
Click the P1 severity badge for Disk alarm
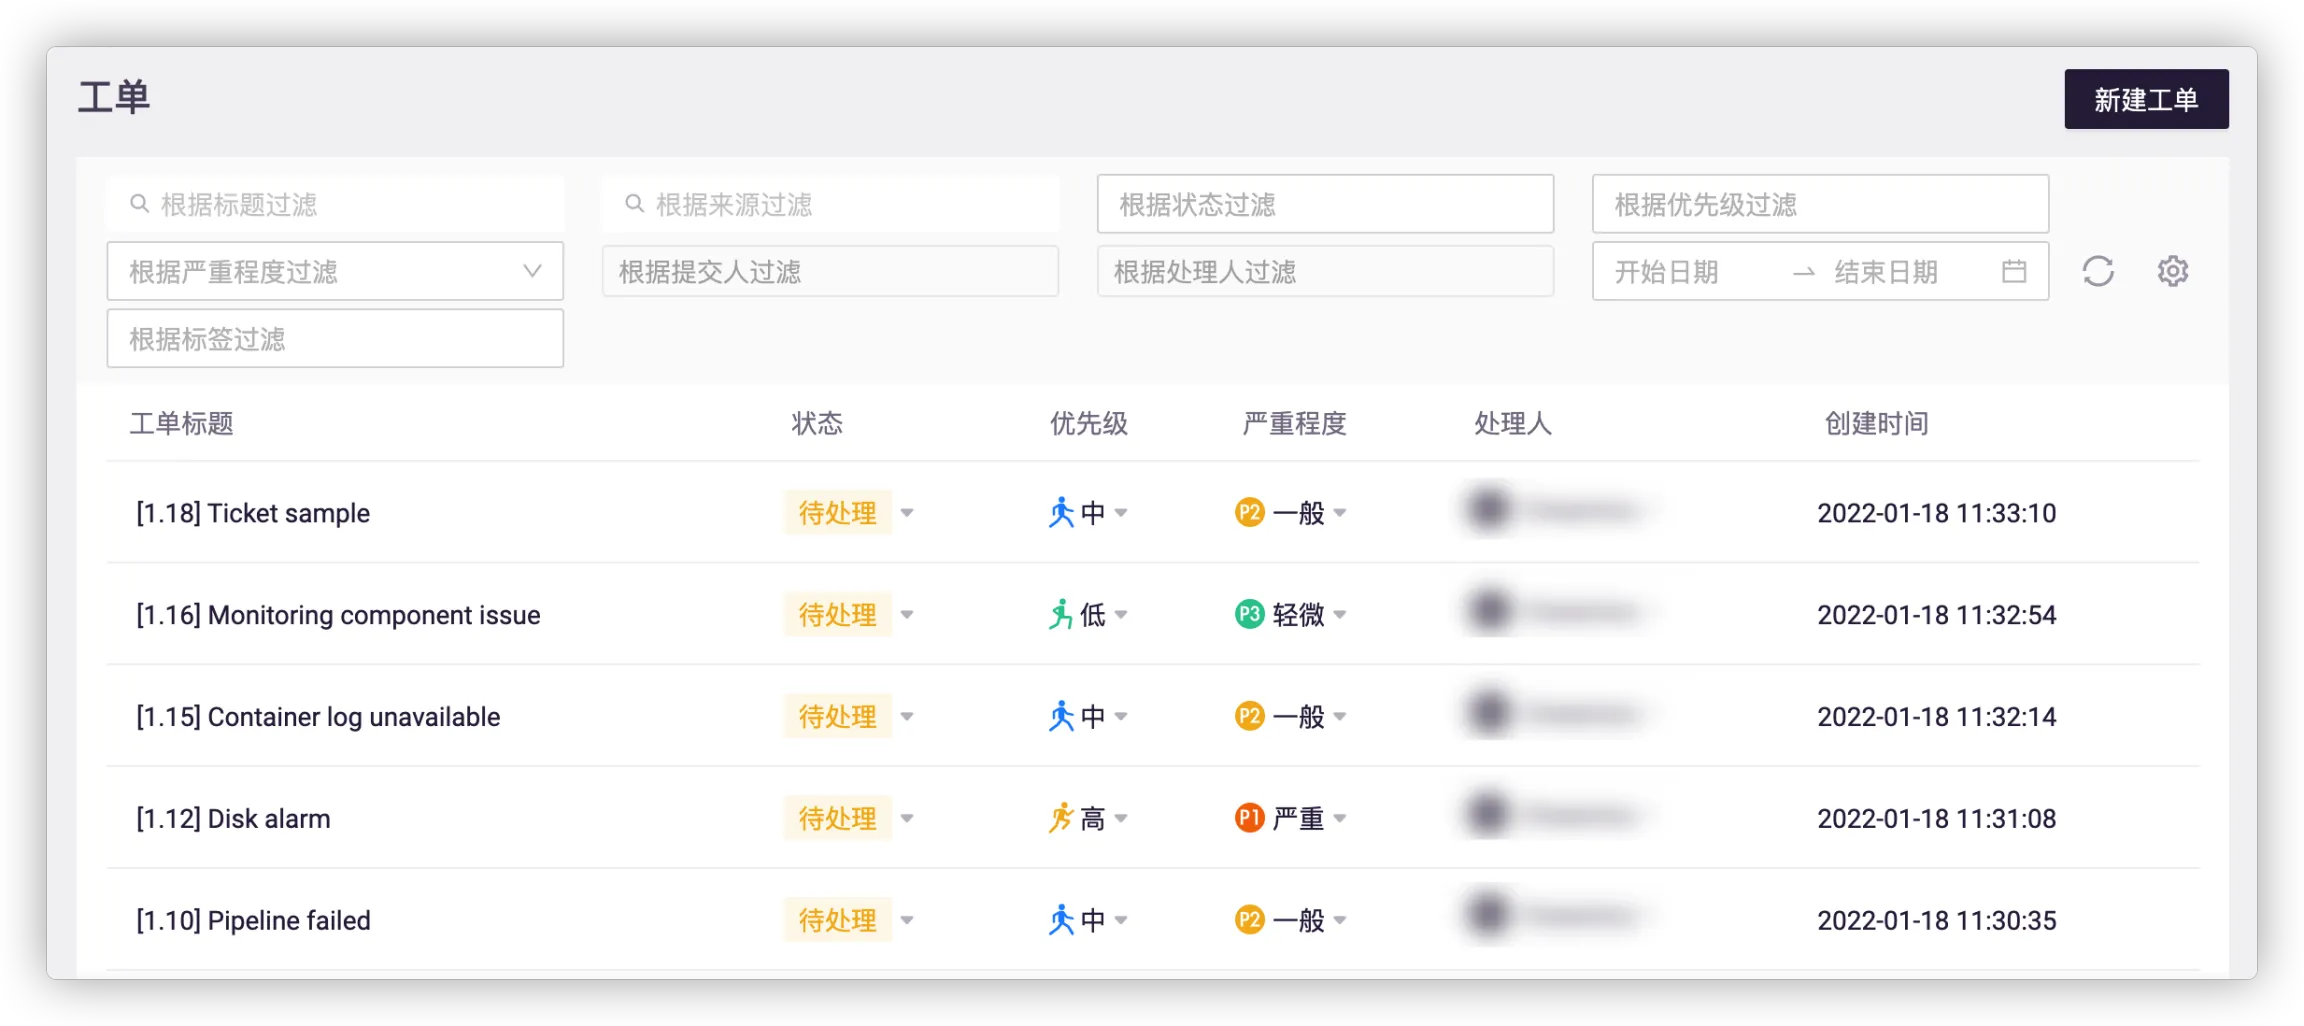point(1249,818)
